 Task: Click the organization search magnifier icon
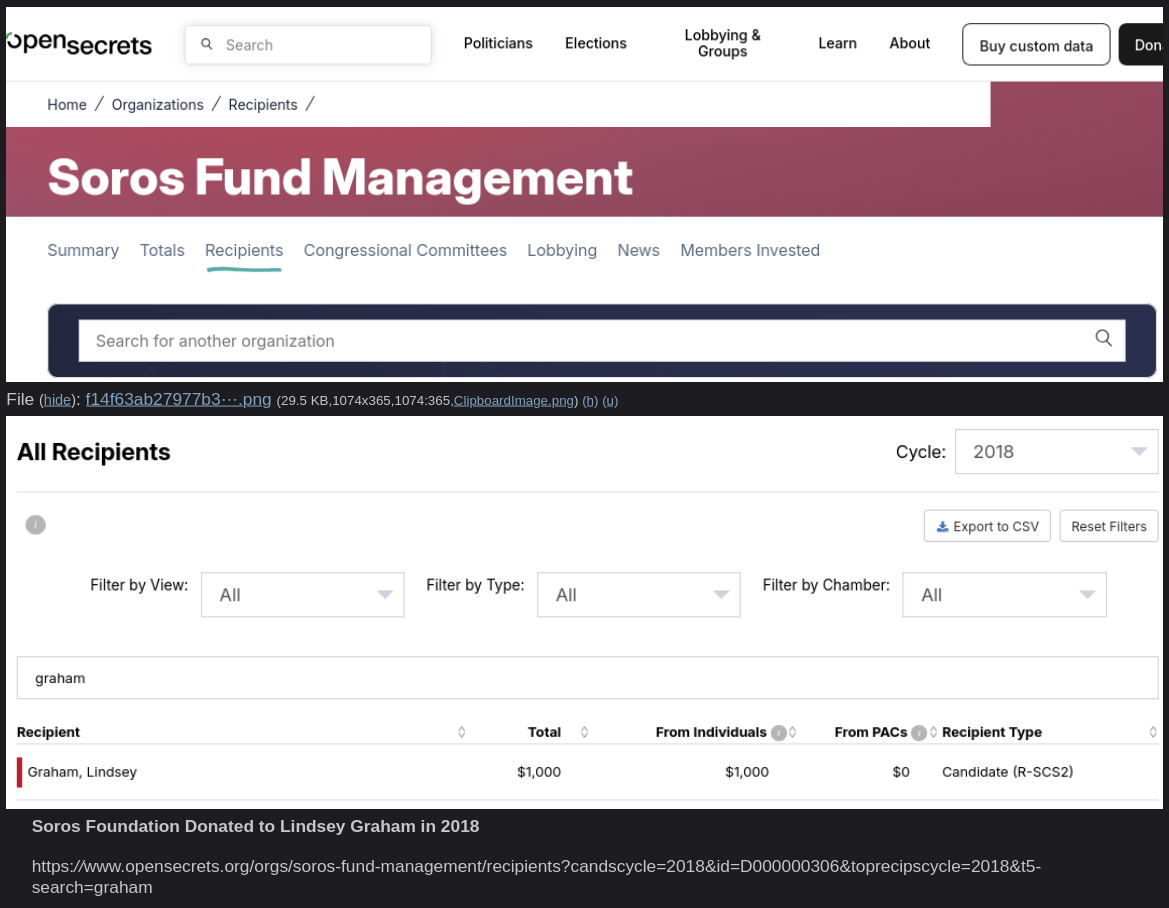(1103, 338)
